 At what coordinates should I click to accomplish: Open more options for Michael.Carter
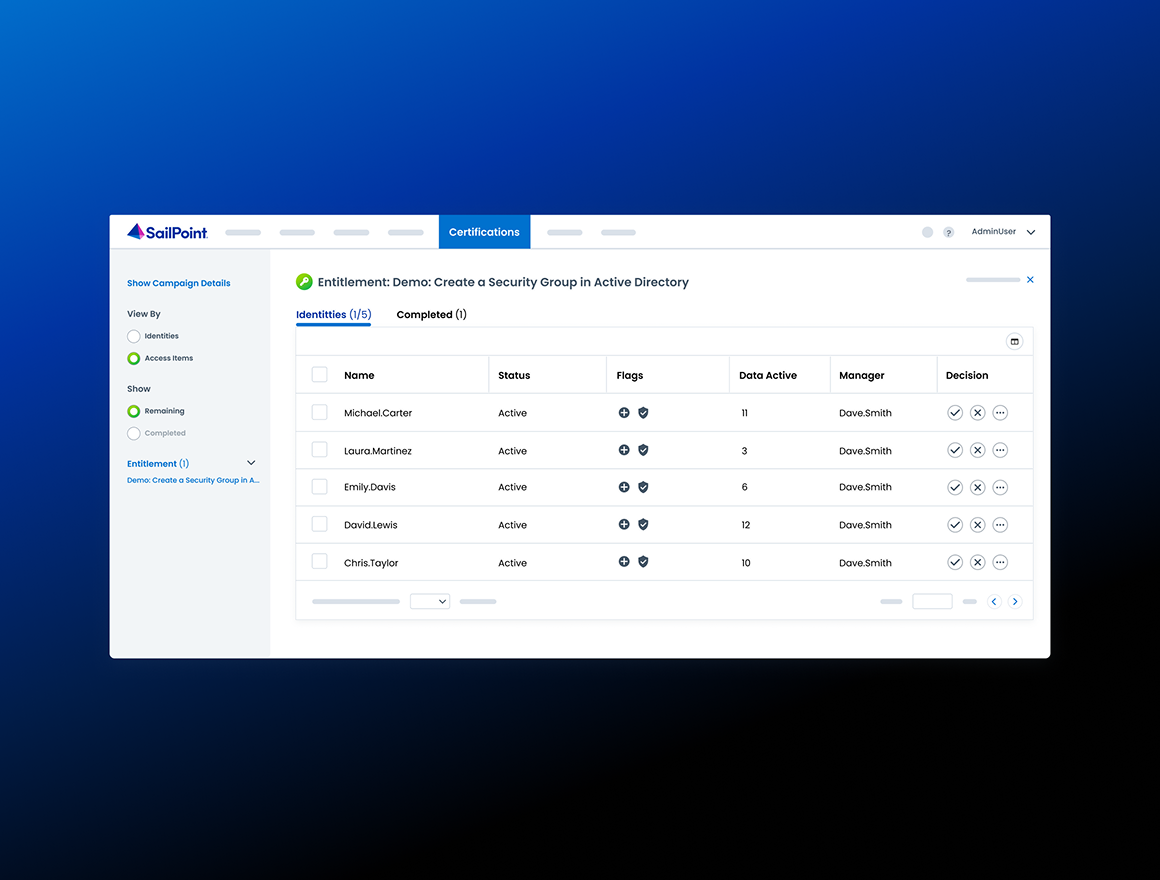(x=1000, y=413)
